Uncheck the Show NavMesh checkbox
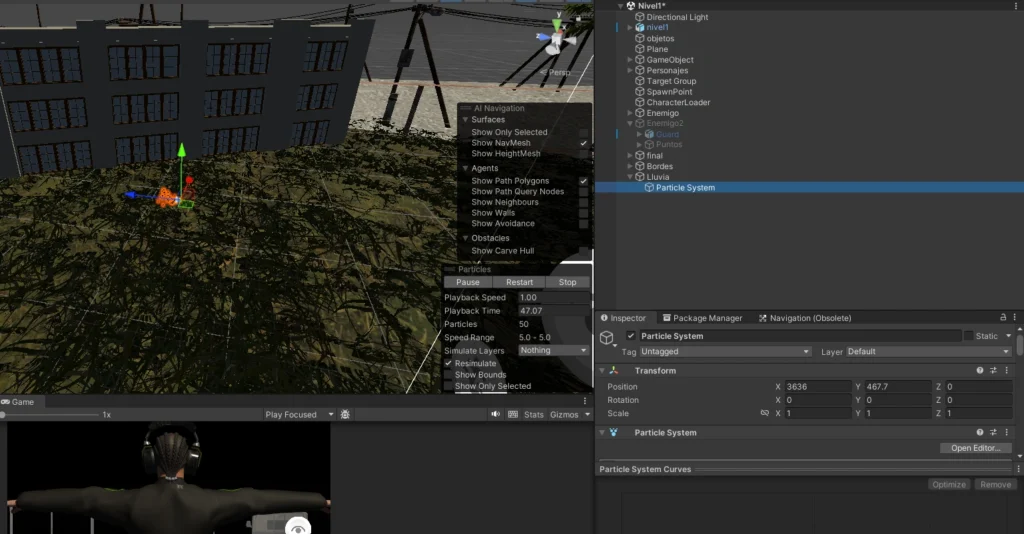 583,143
